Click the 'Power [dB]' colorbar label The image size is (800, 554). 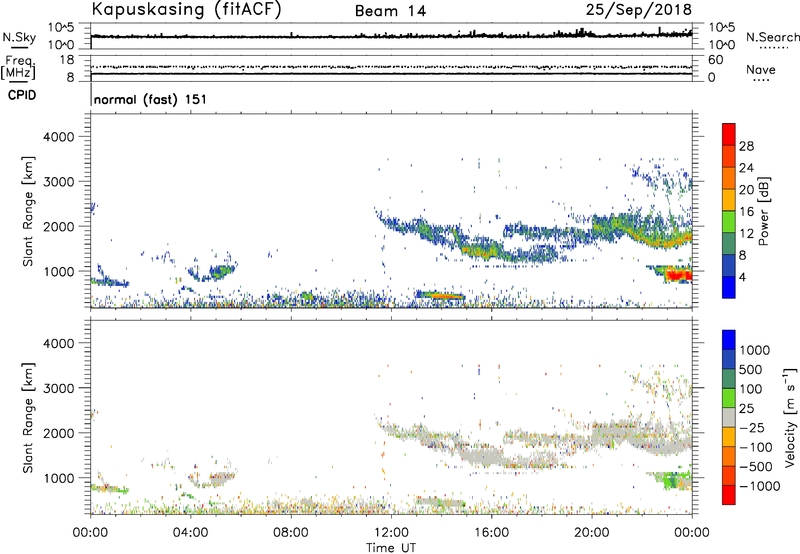[x=763, y=211]
